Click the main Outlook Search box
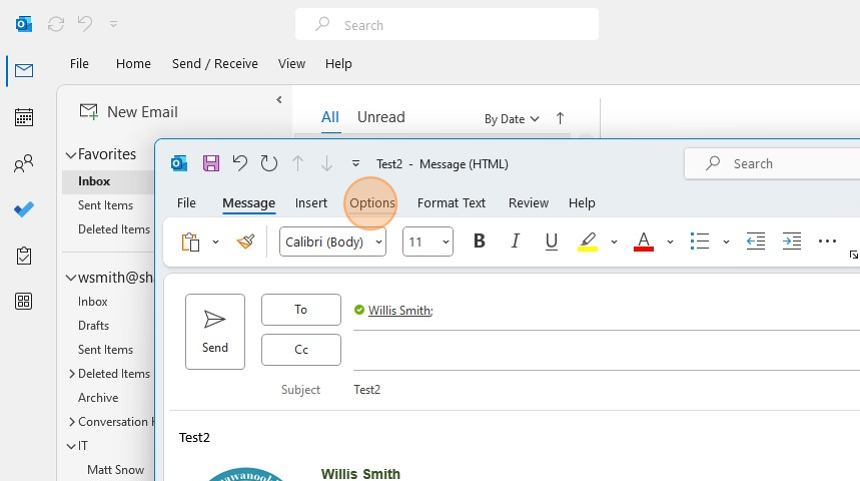Viewport: 860px width, 481px height. point(447,24)
